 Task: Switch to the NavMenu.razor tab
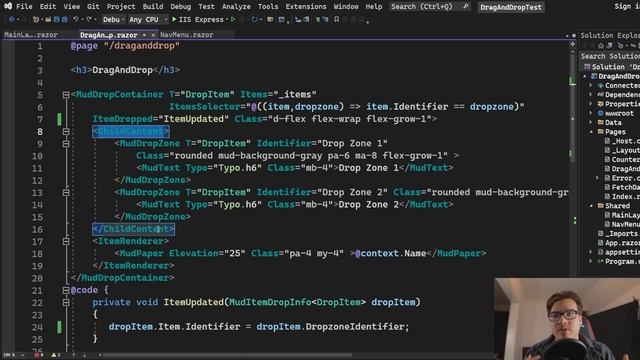[187, 35]
